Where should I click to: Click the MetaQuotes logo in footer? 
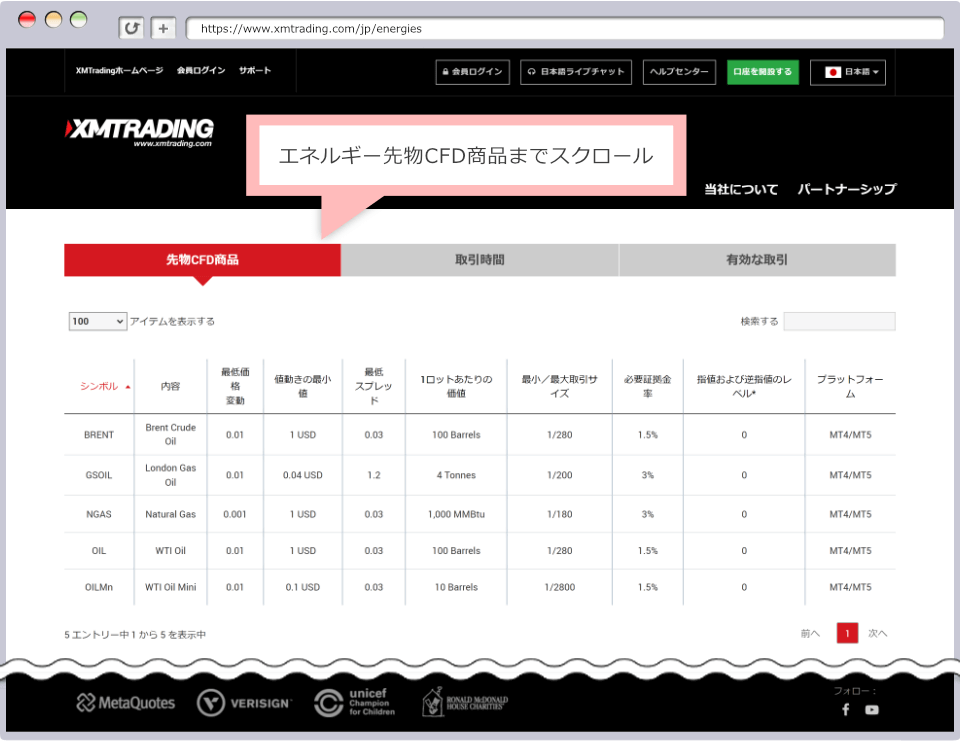pyautogui.click(x=126, y=703)
